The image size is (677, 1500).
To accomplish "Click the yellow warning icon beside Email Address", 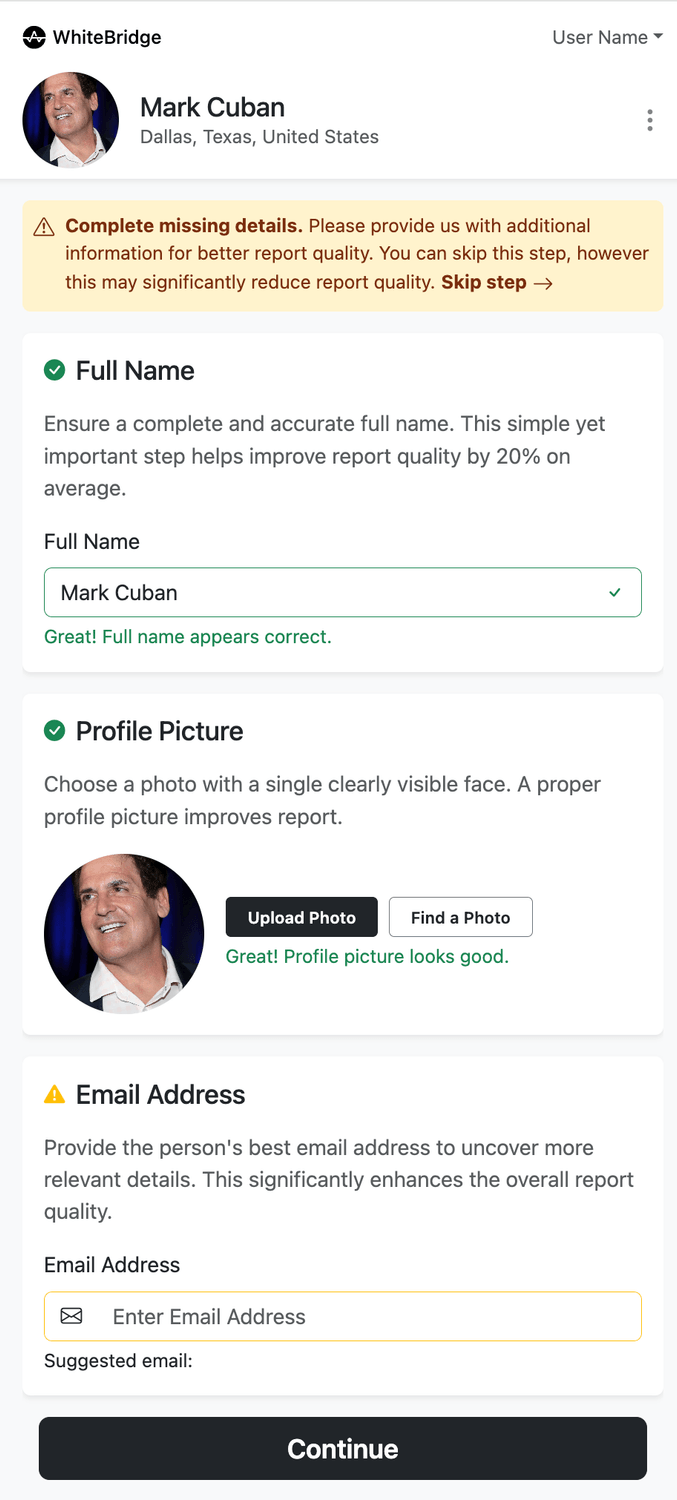I will point(54,1094).
